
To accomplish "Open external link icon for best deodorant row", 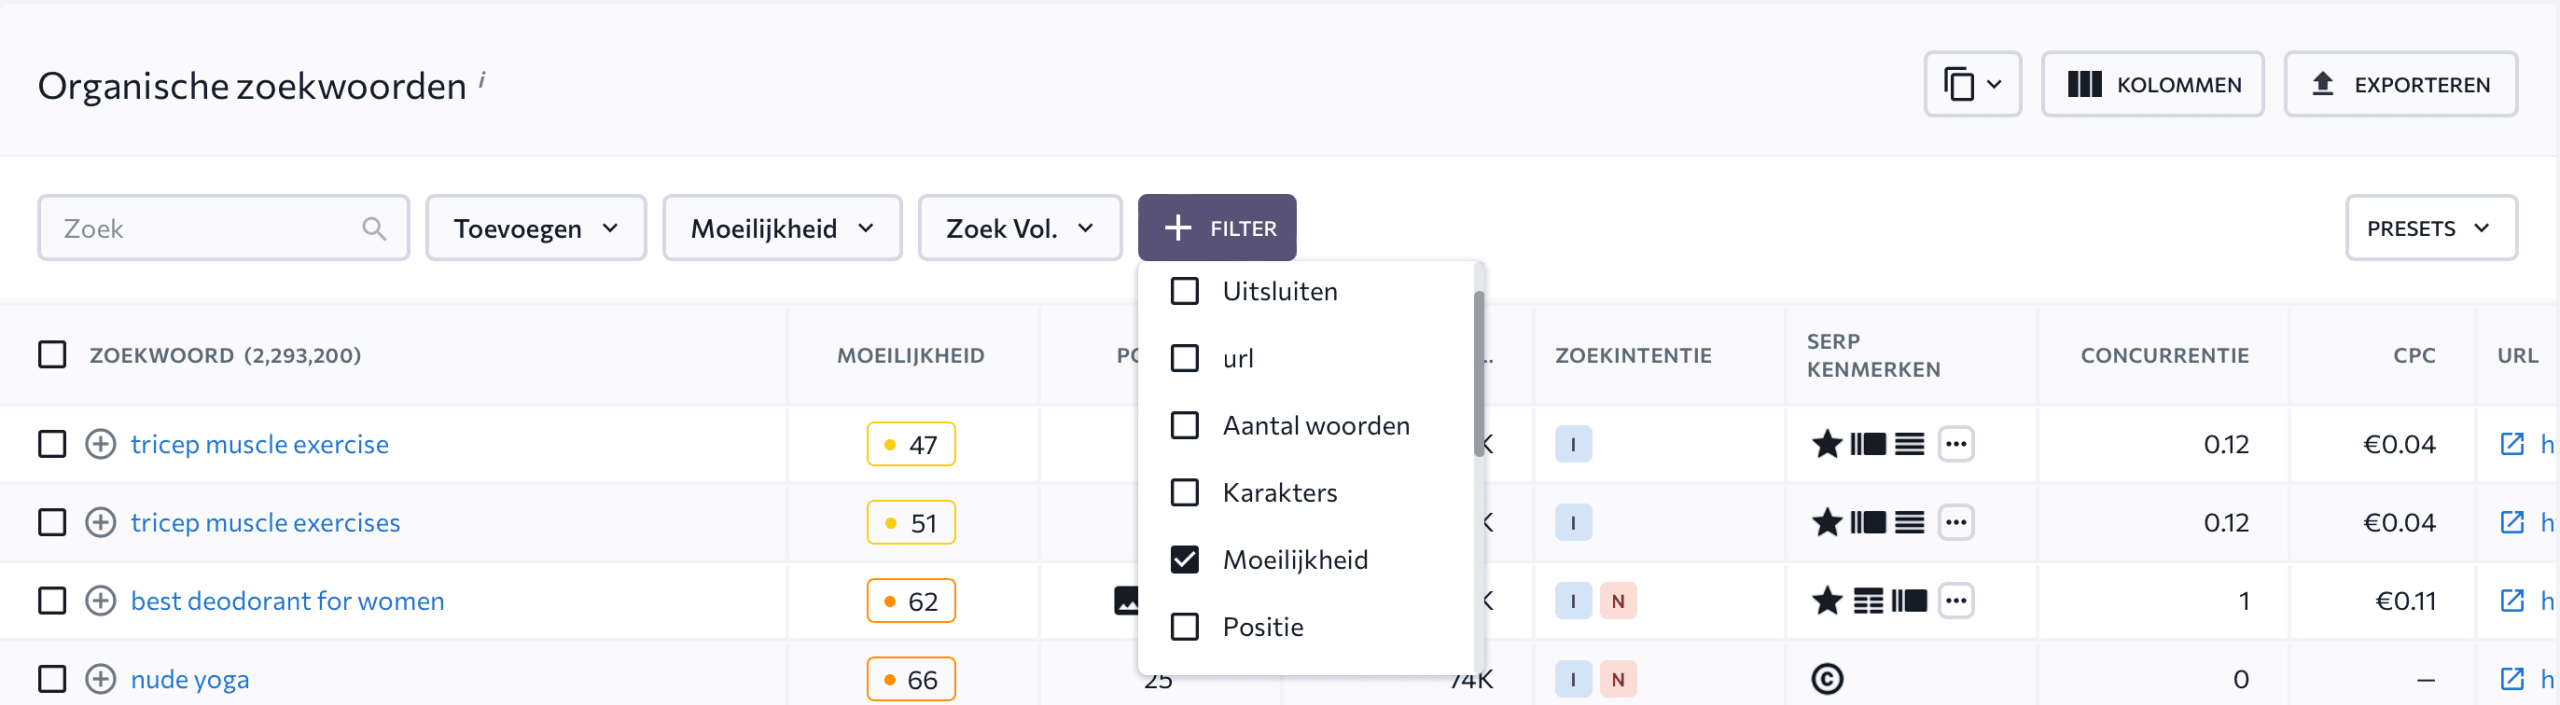I will pos(2512,600).
